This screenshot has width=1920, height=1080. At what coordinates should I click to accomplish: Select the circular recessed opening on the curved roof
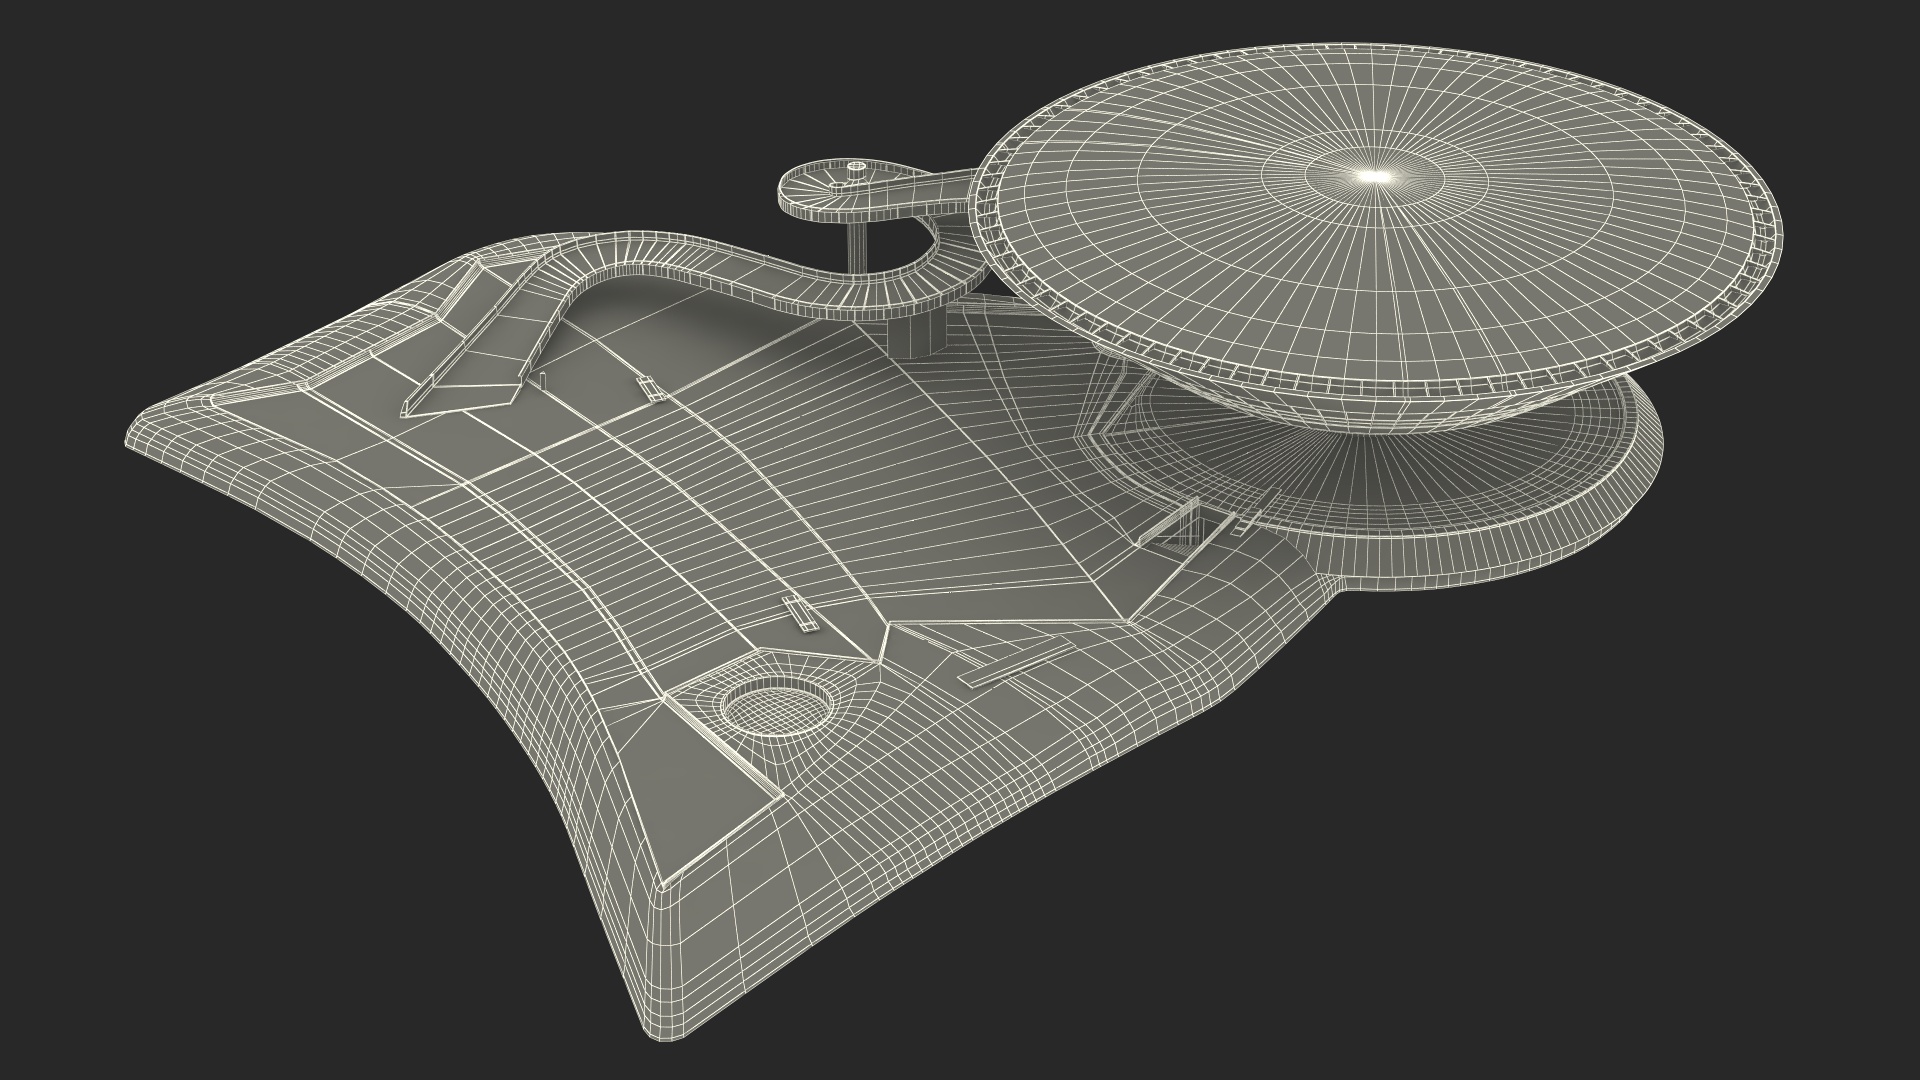point(777,707)
